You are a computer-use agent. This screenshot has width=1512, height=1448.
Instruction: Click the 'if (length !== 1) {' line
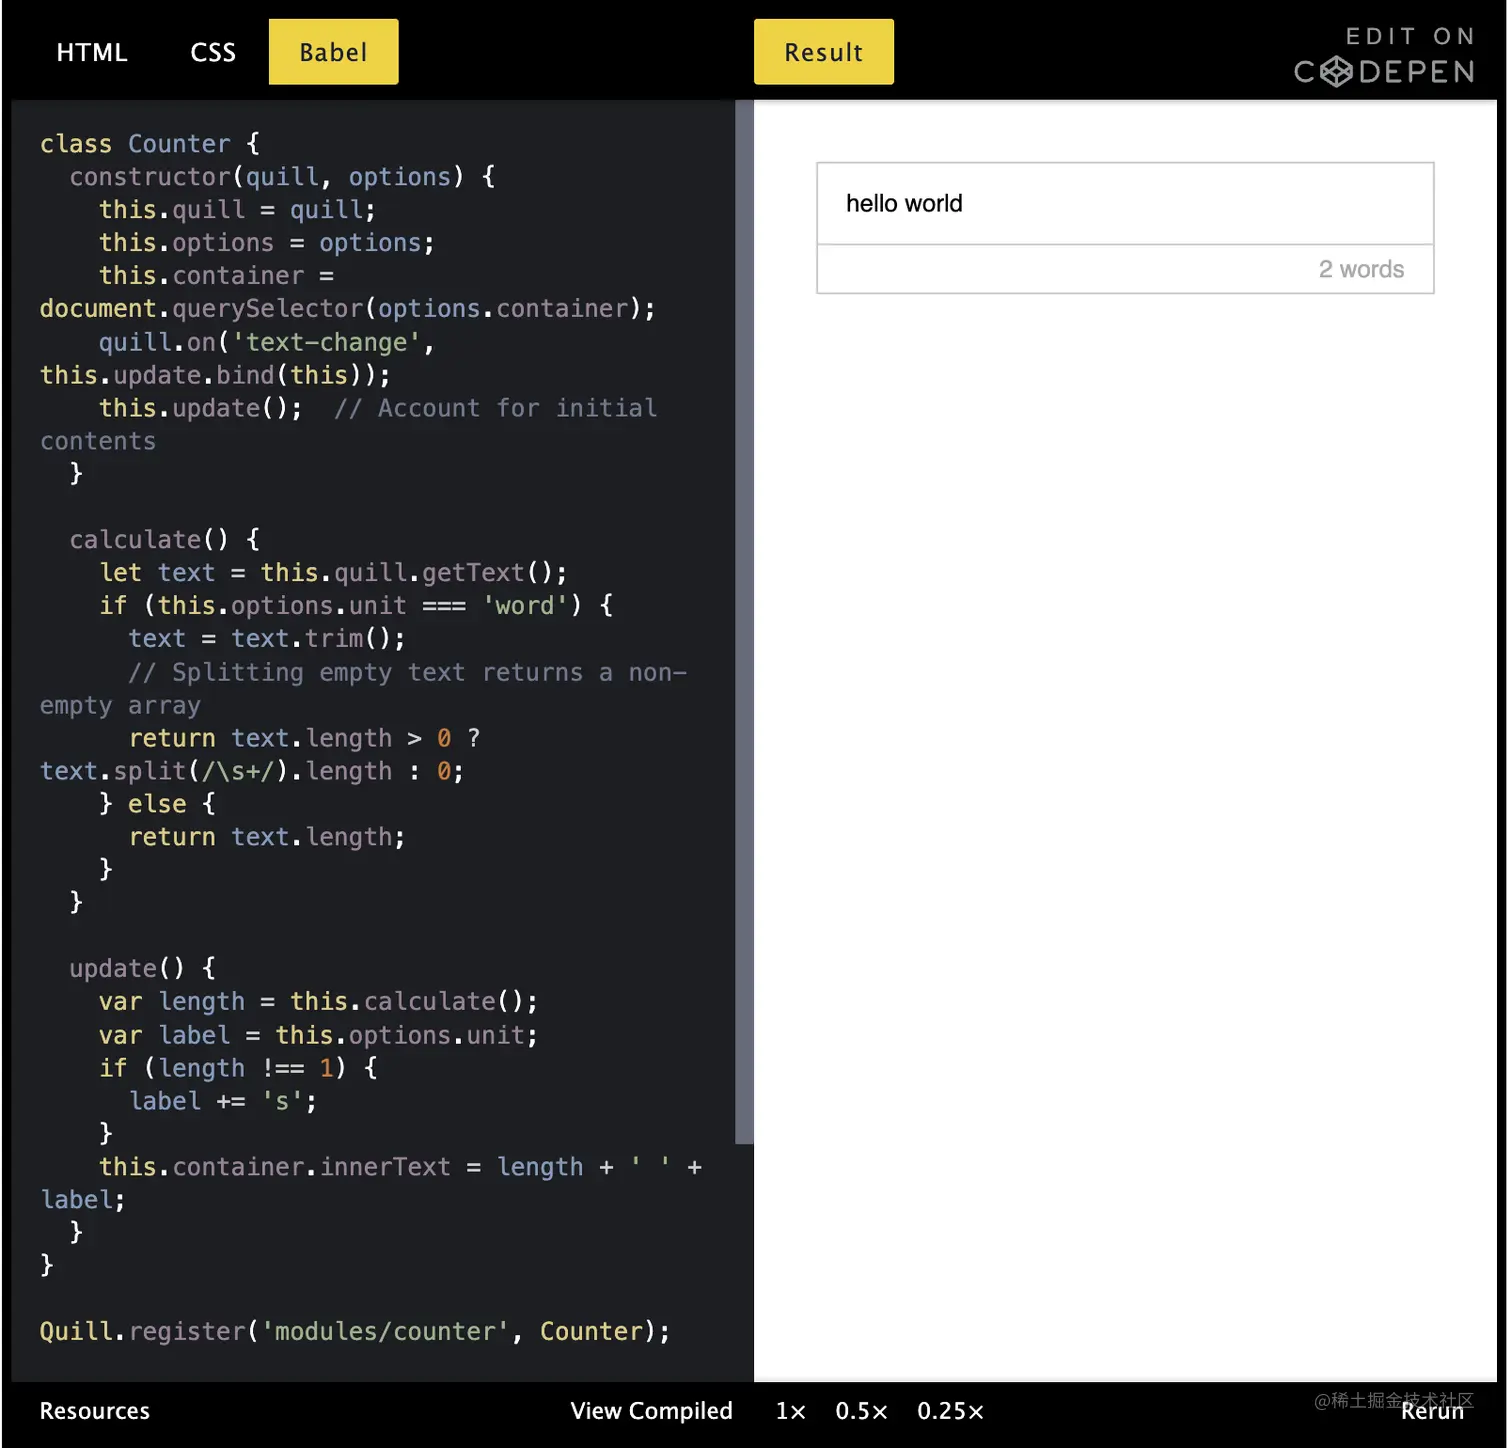(x=238, y=1068)
